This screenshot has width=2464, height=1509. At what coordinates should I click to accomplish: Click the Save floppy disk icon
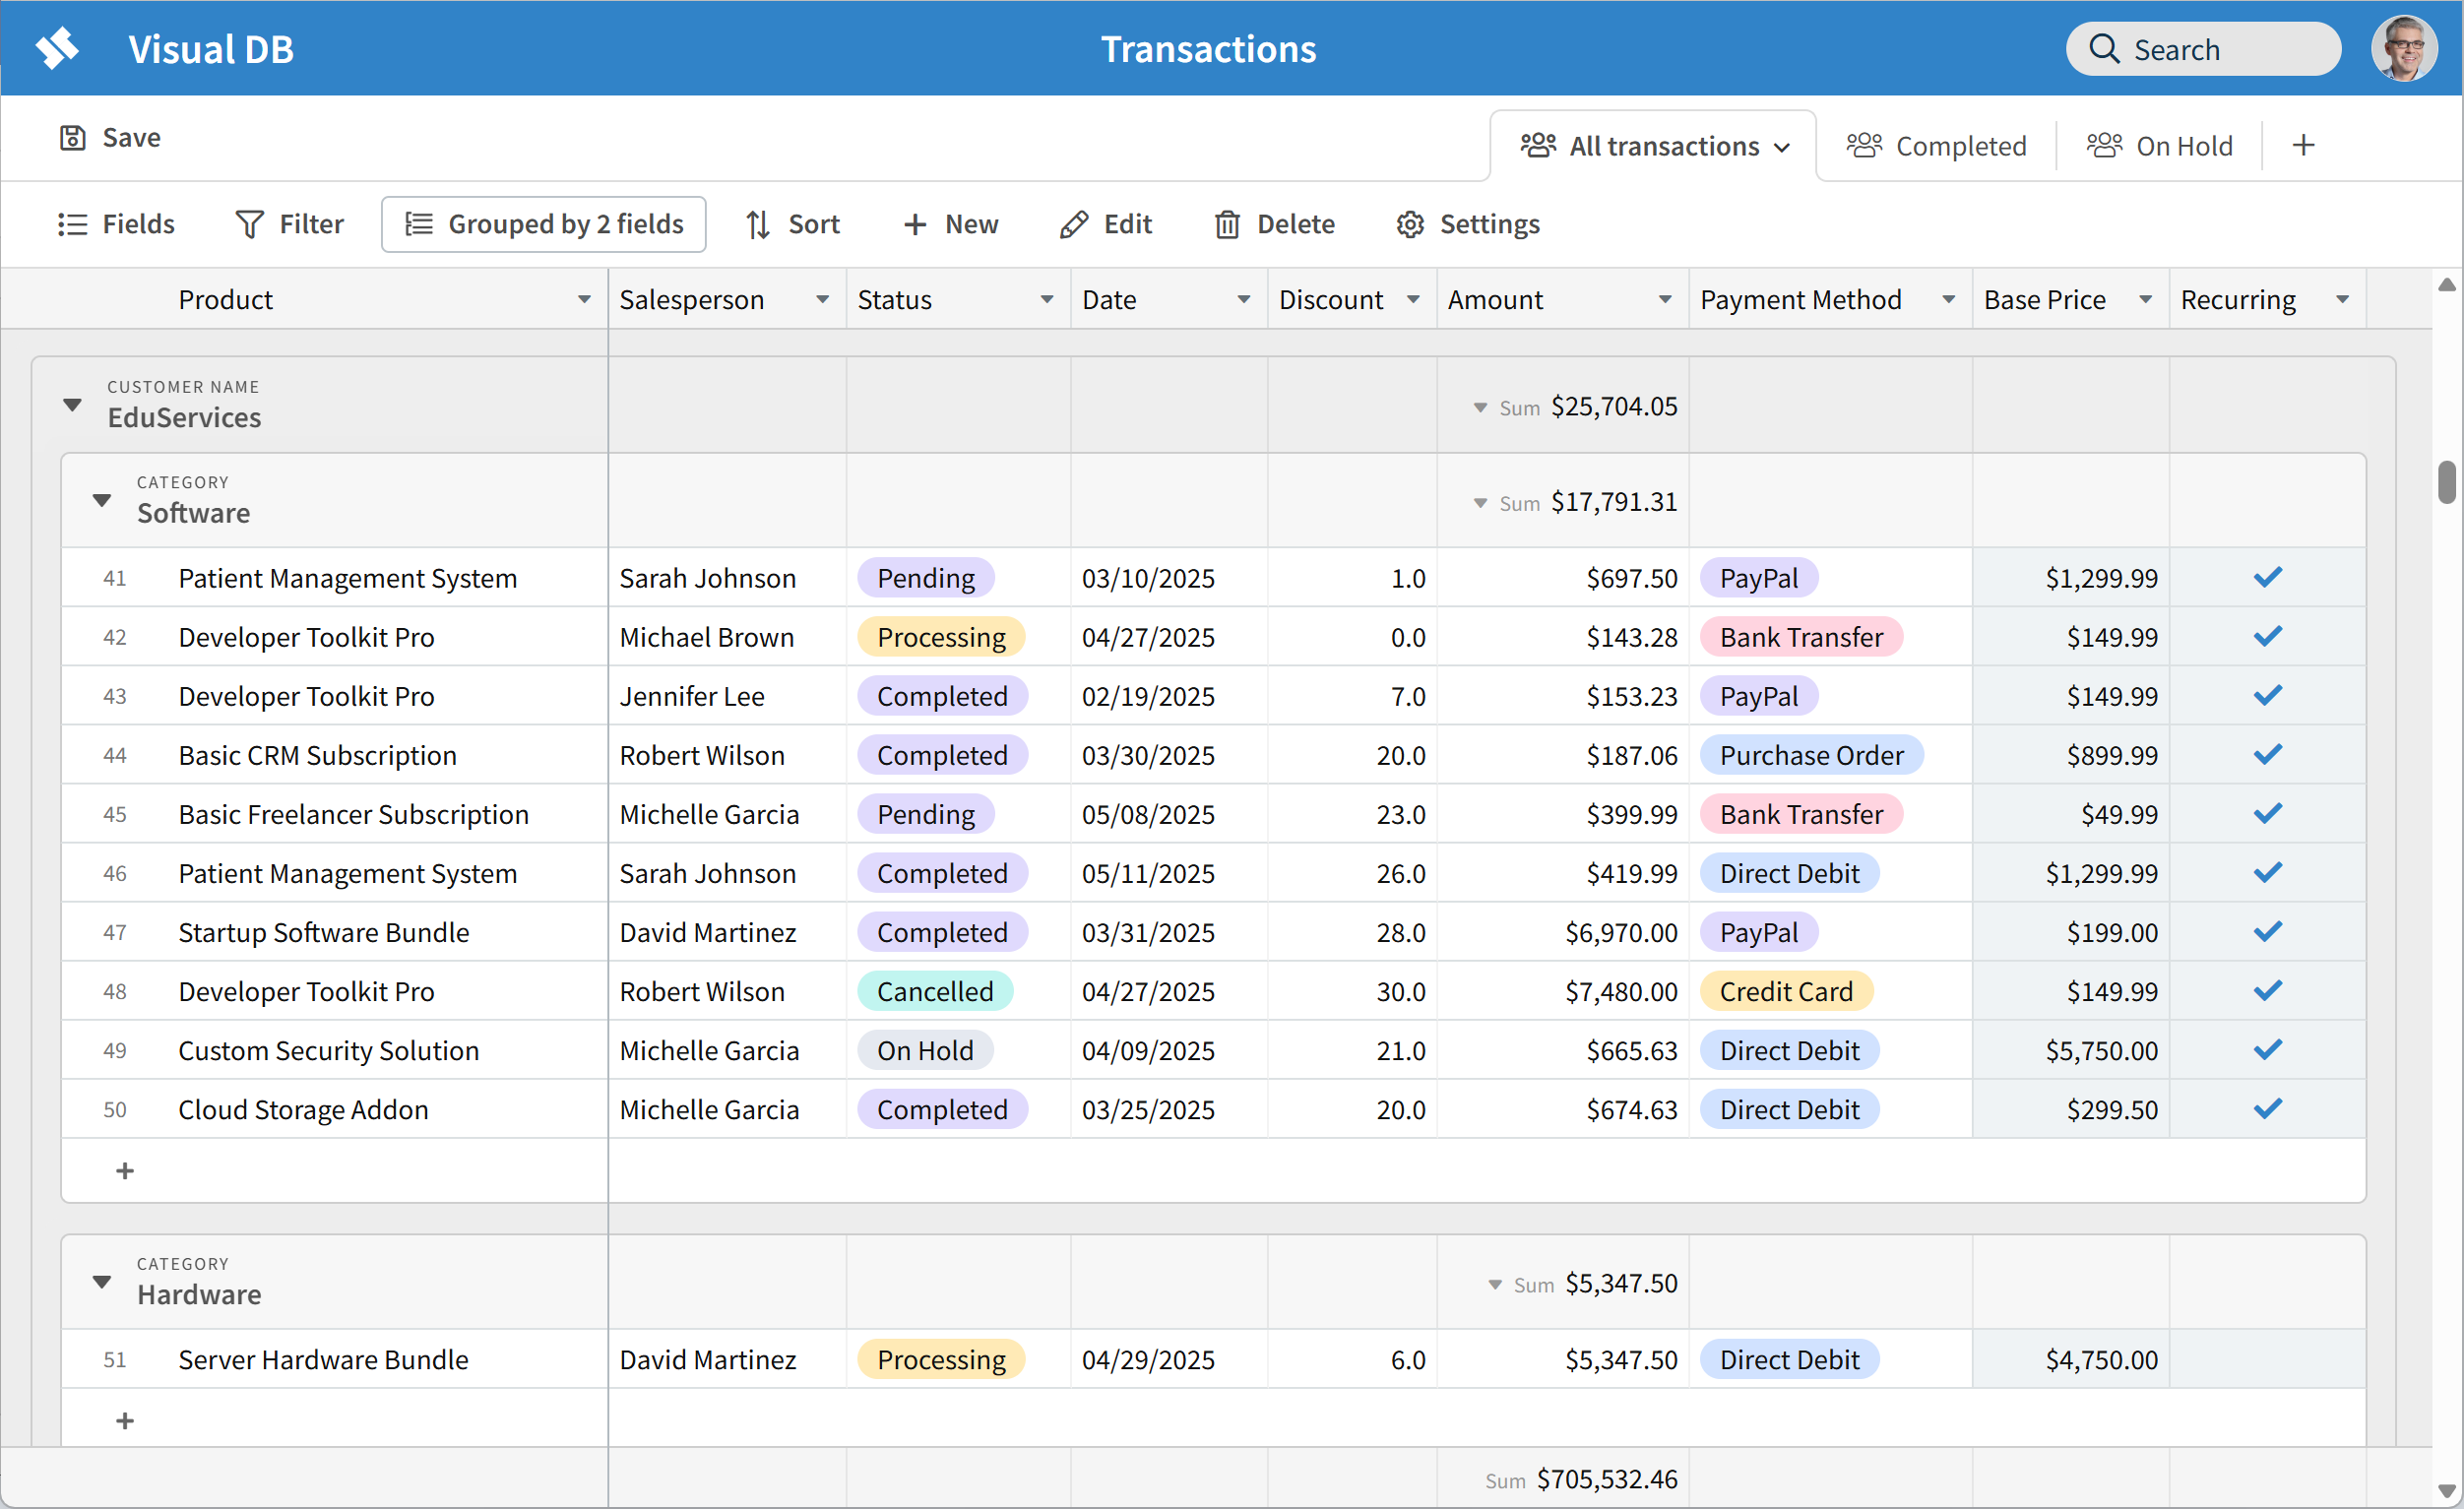pyautogui.click(x=71, y=138)
